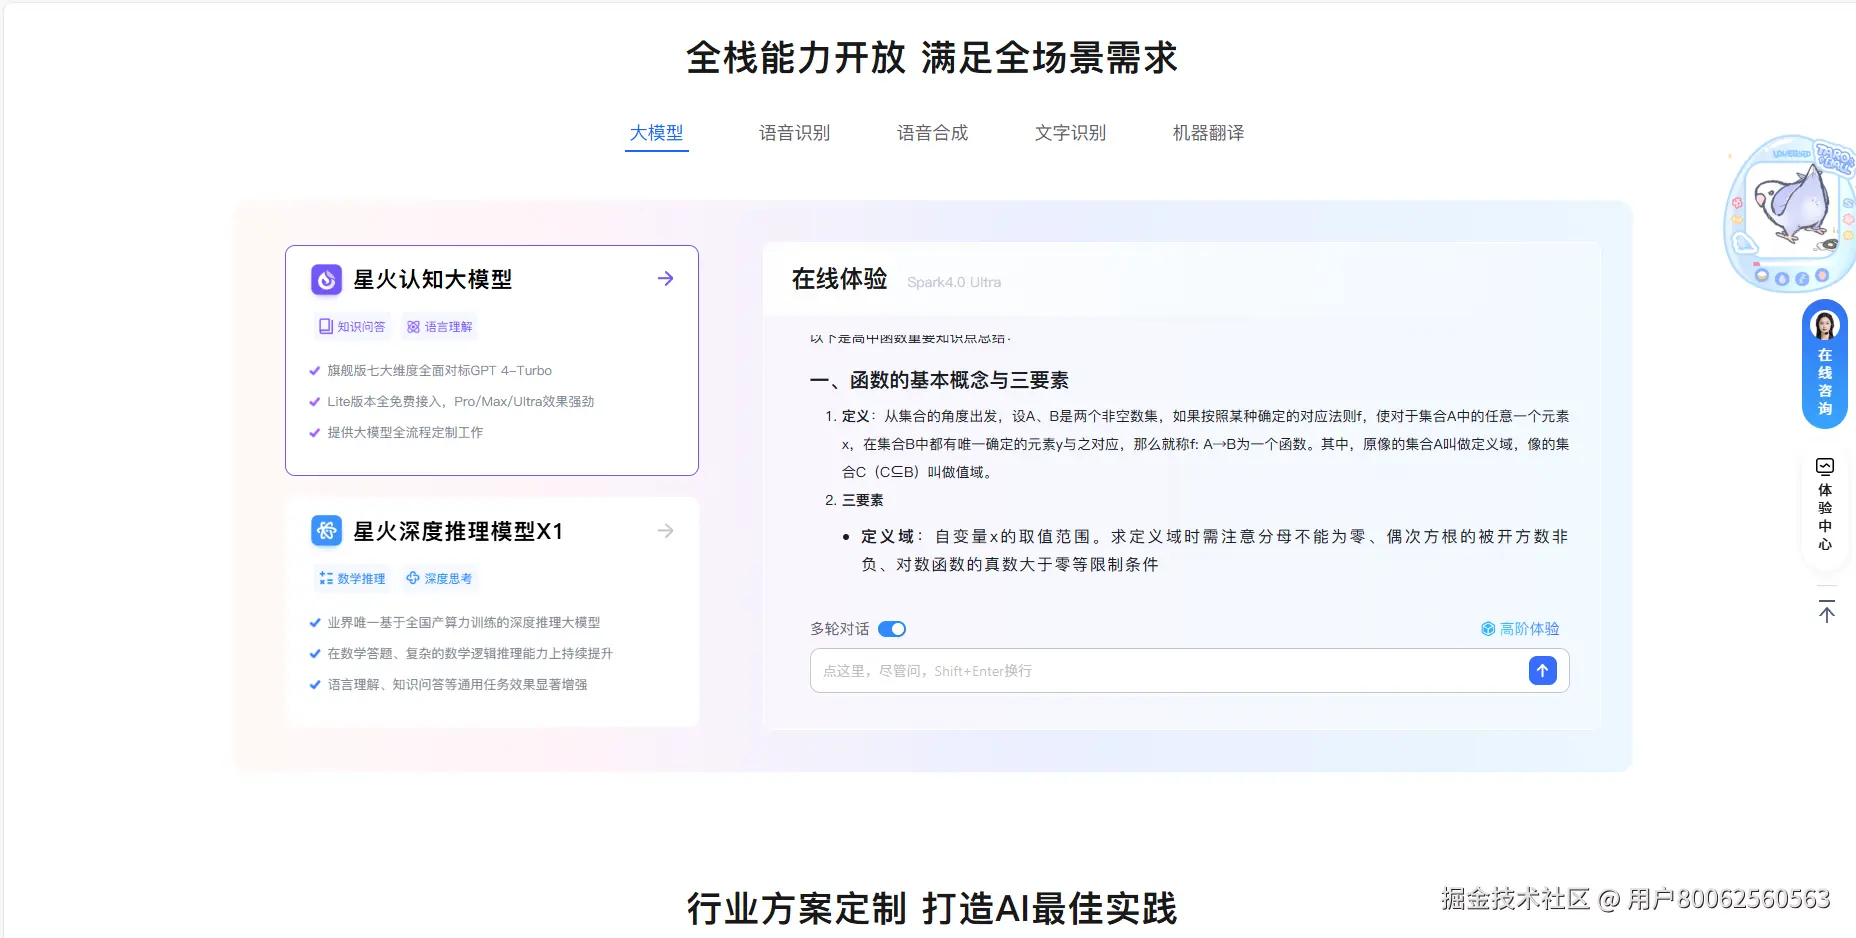Open 星火认知大模型 via its arrow icon

(665, 279)
